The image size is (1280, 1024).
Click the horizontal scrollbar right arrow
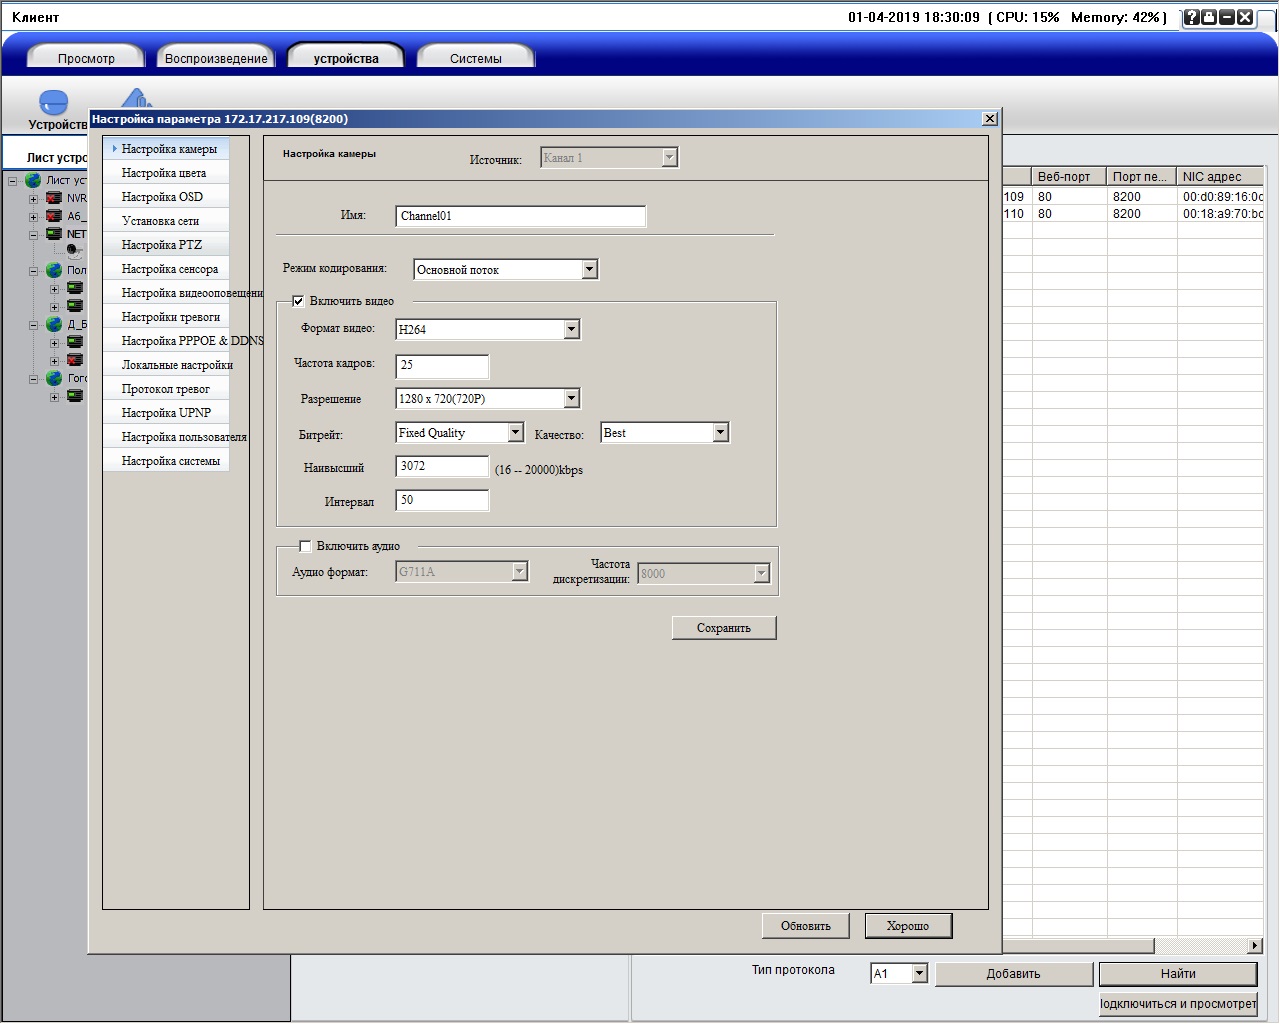pyautogui.click(x=1254, y=946)
